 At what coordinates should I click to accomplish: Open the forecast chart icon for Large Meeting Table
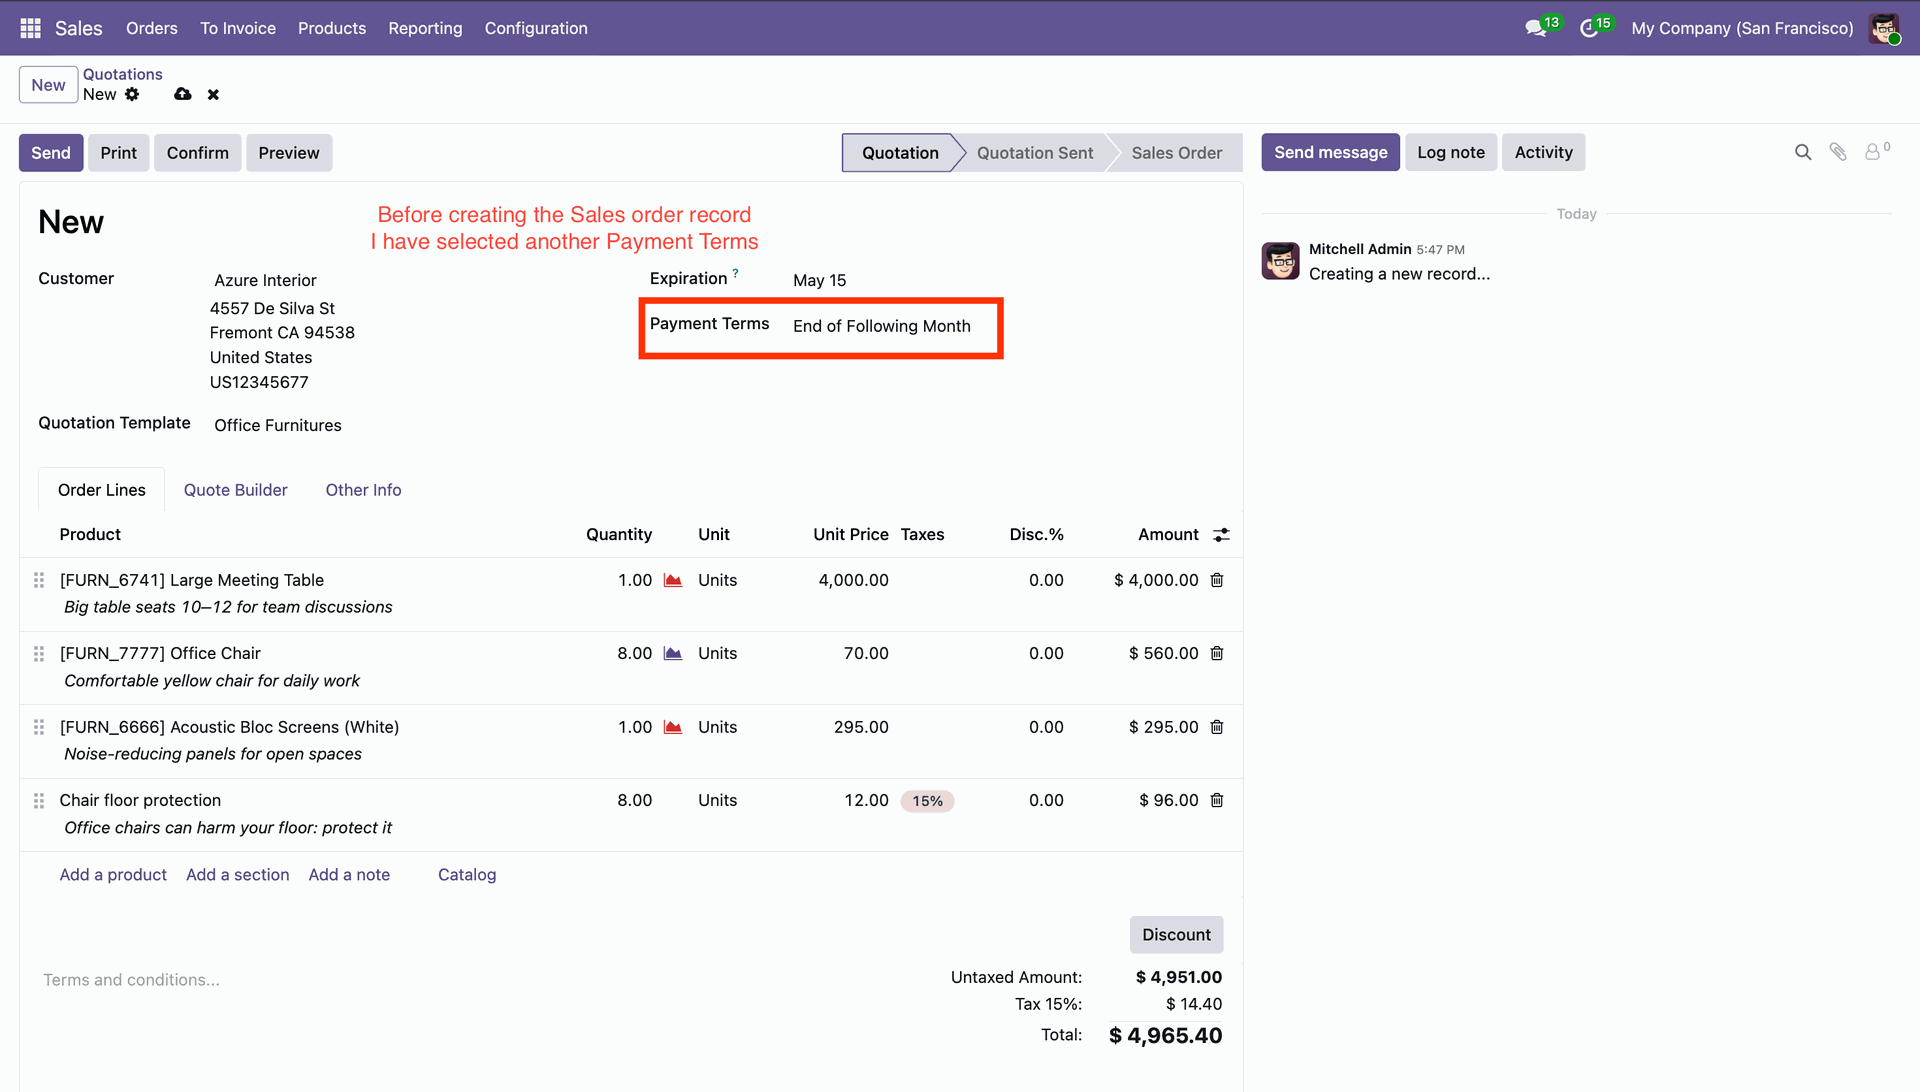pyautogui.click(x=673, y=581)
